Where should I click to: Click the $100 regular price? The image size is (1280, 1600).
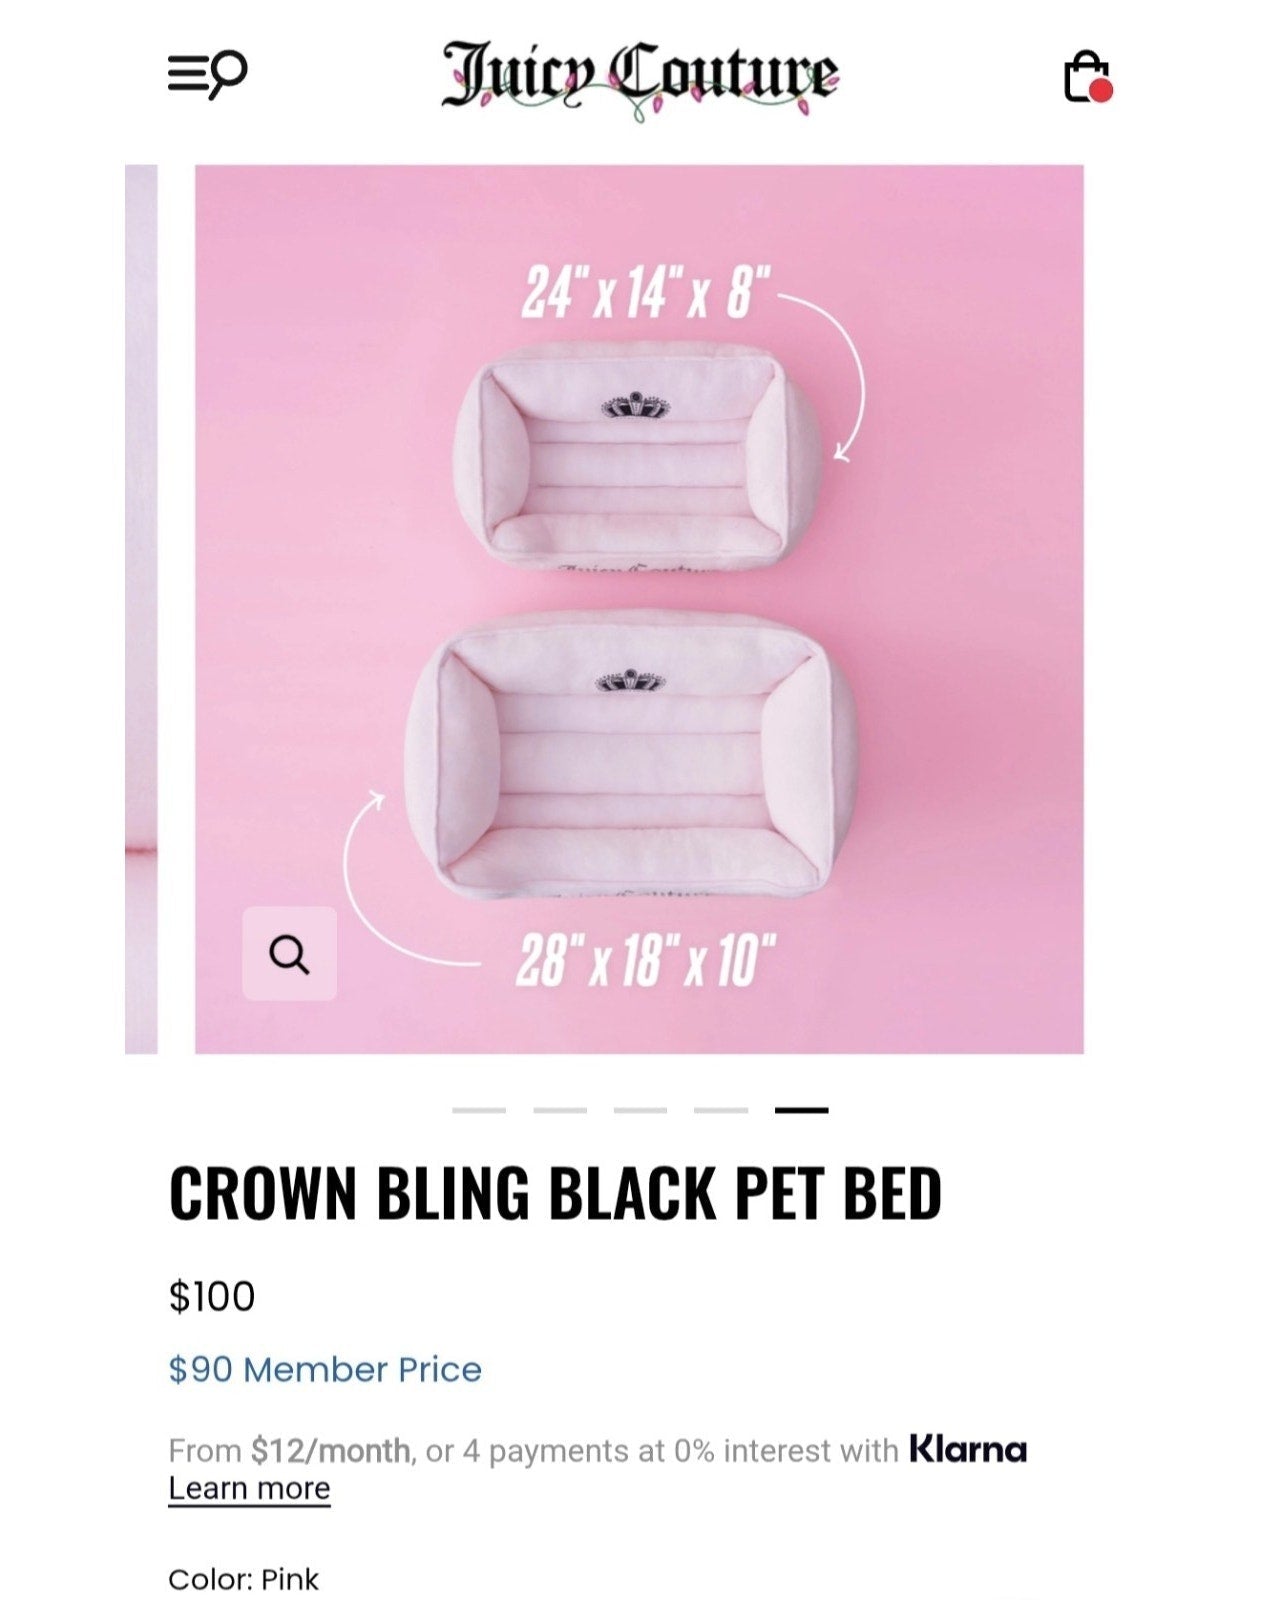[x=212, y=1297]
